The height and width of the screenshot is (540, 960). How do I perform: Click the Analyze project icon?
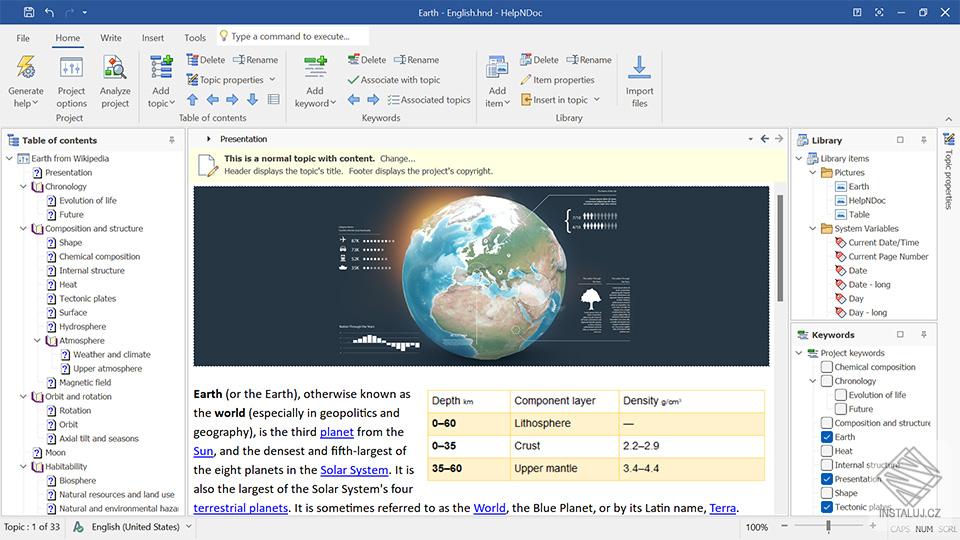pyautogui.click(x=115, y=69)
